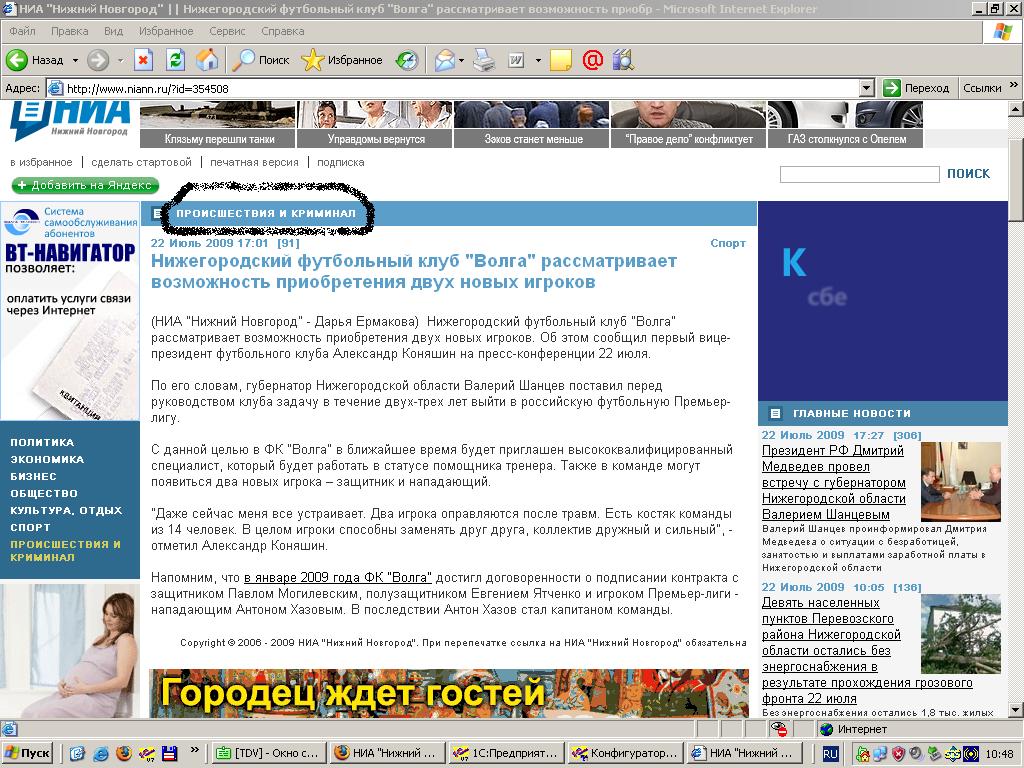Click the page scrollbar down arrow
1024x768 pixels.
[1016, 711]
